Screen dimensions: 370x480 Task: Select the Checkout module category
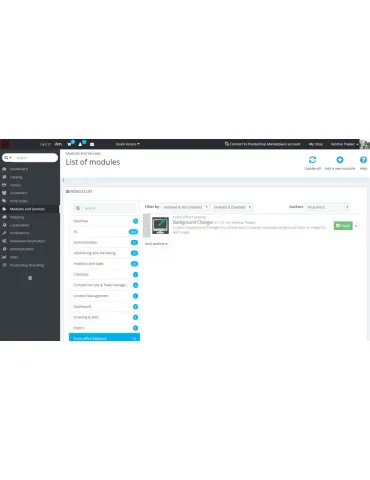pos(104,274)
